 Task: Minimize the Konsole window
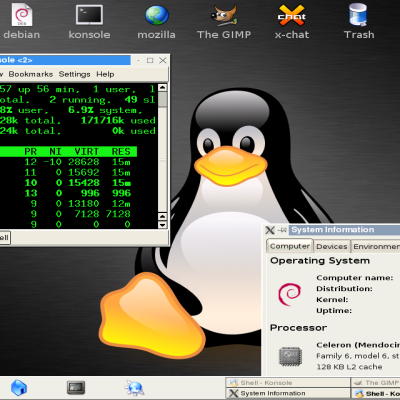tap(138, 60)
